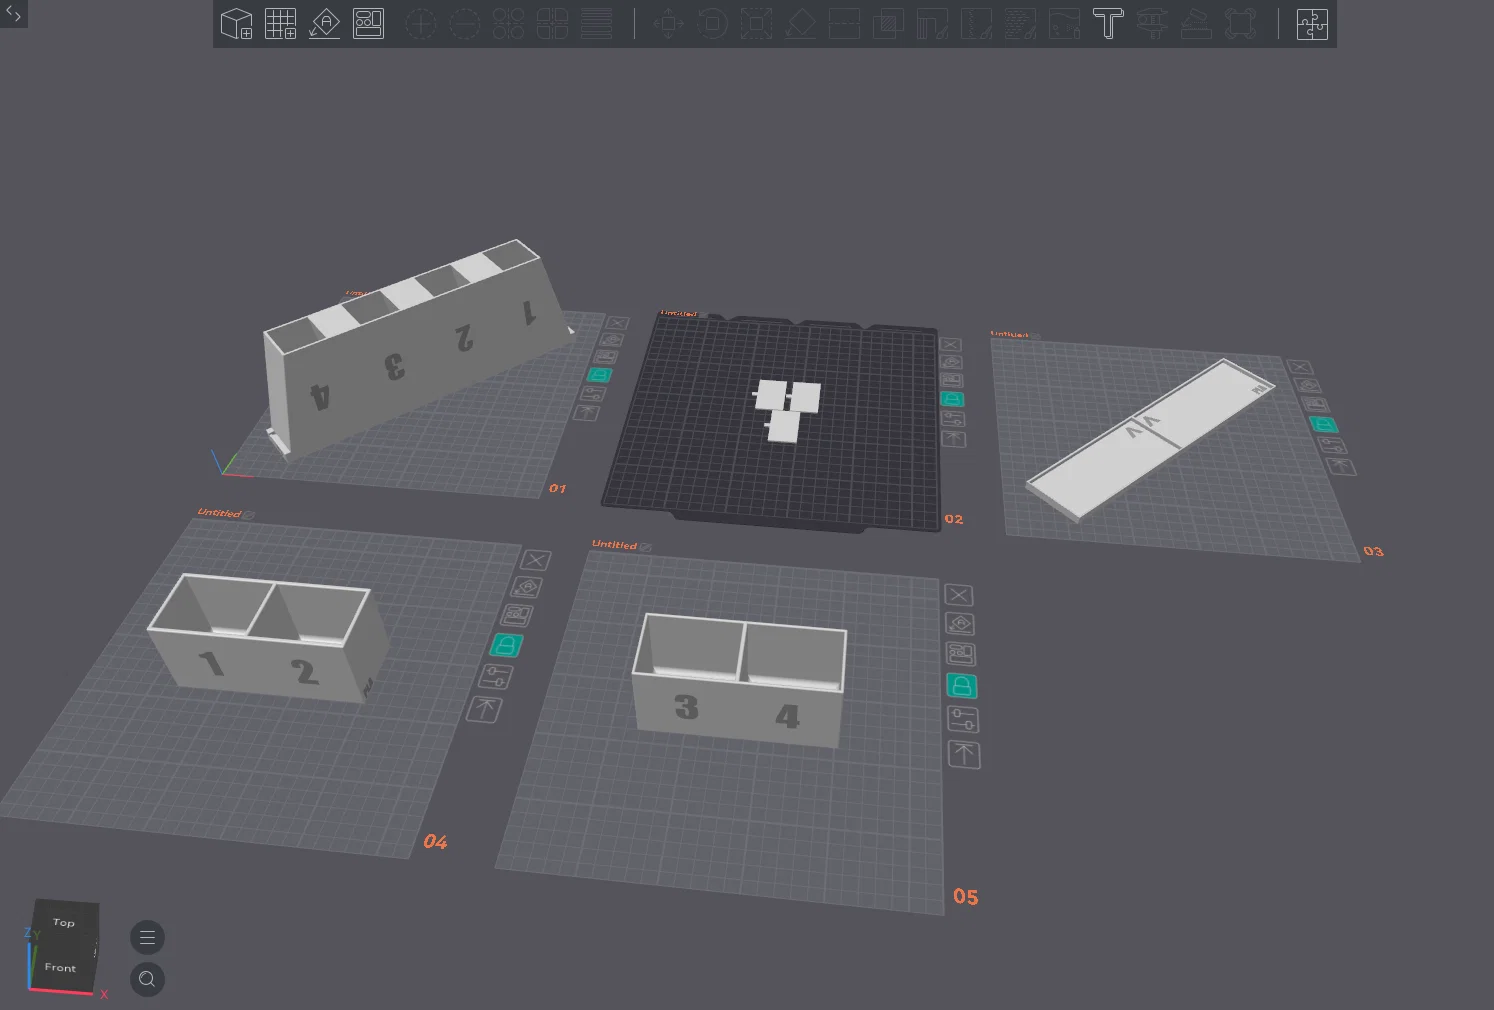Image resolution: width=1494 pixels, height=1010 pixels.
Task: Click the Add model cube icon
Action: click(x=236, y=23)
